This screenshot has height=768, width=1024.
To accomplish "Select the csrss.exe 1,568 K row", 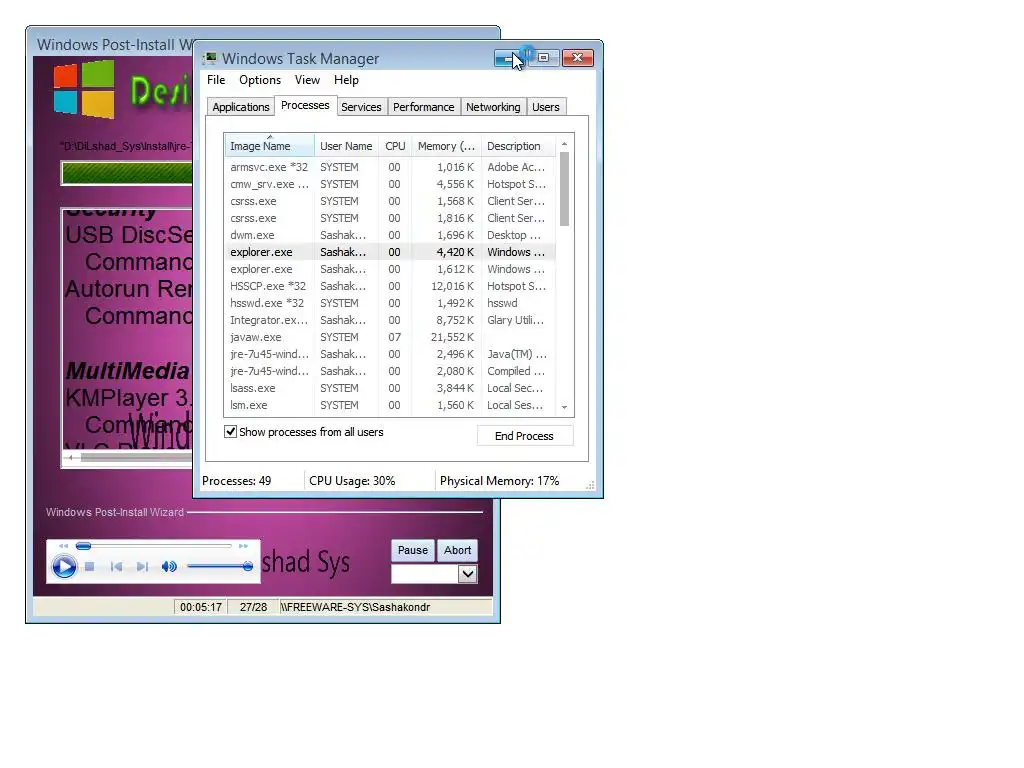I will coord(390,201).
